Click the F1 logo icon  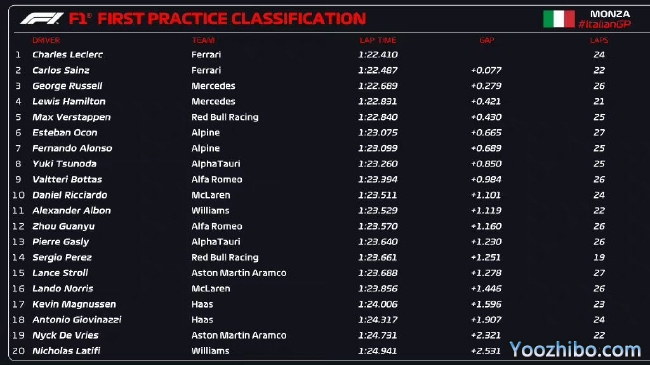pos(42,18)
